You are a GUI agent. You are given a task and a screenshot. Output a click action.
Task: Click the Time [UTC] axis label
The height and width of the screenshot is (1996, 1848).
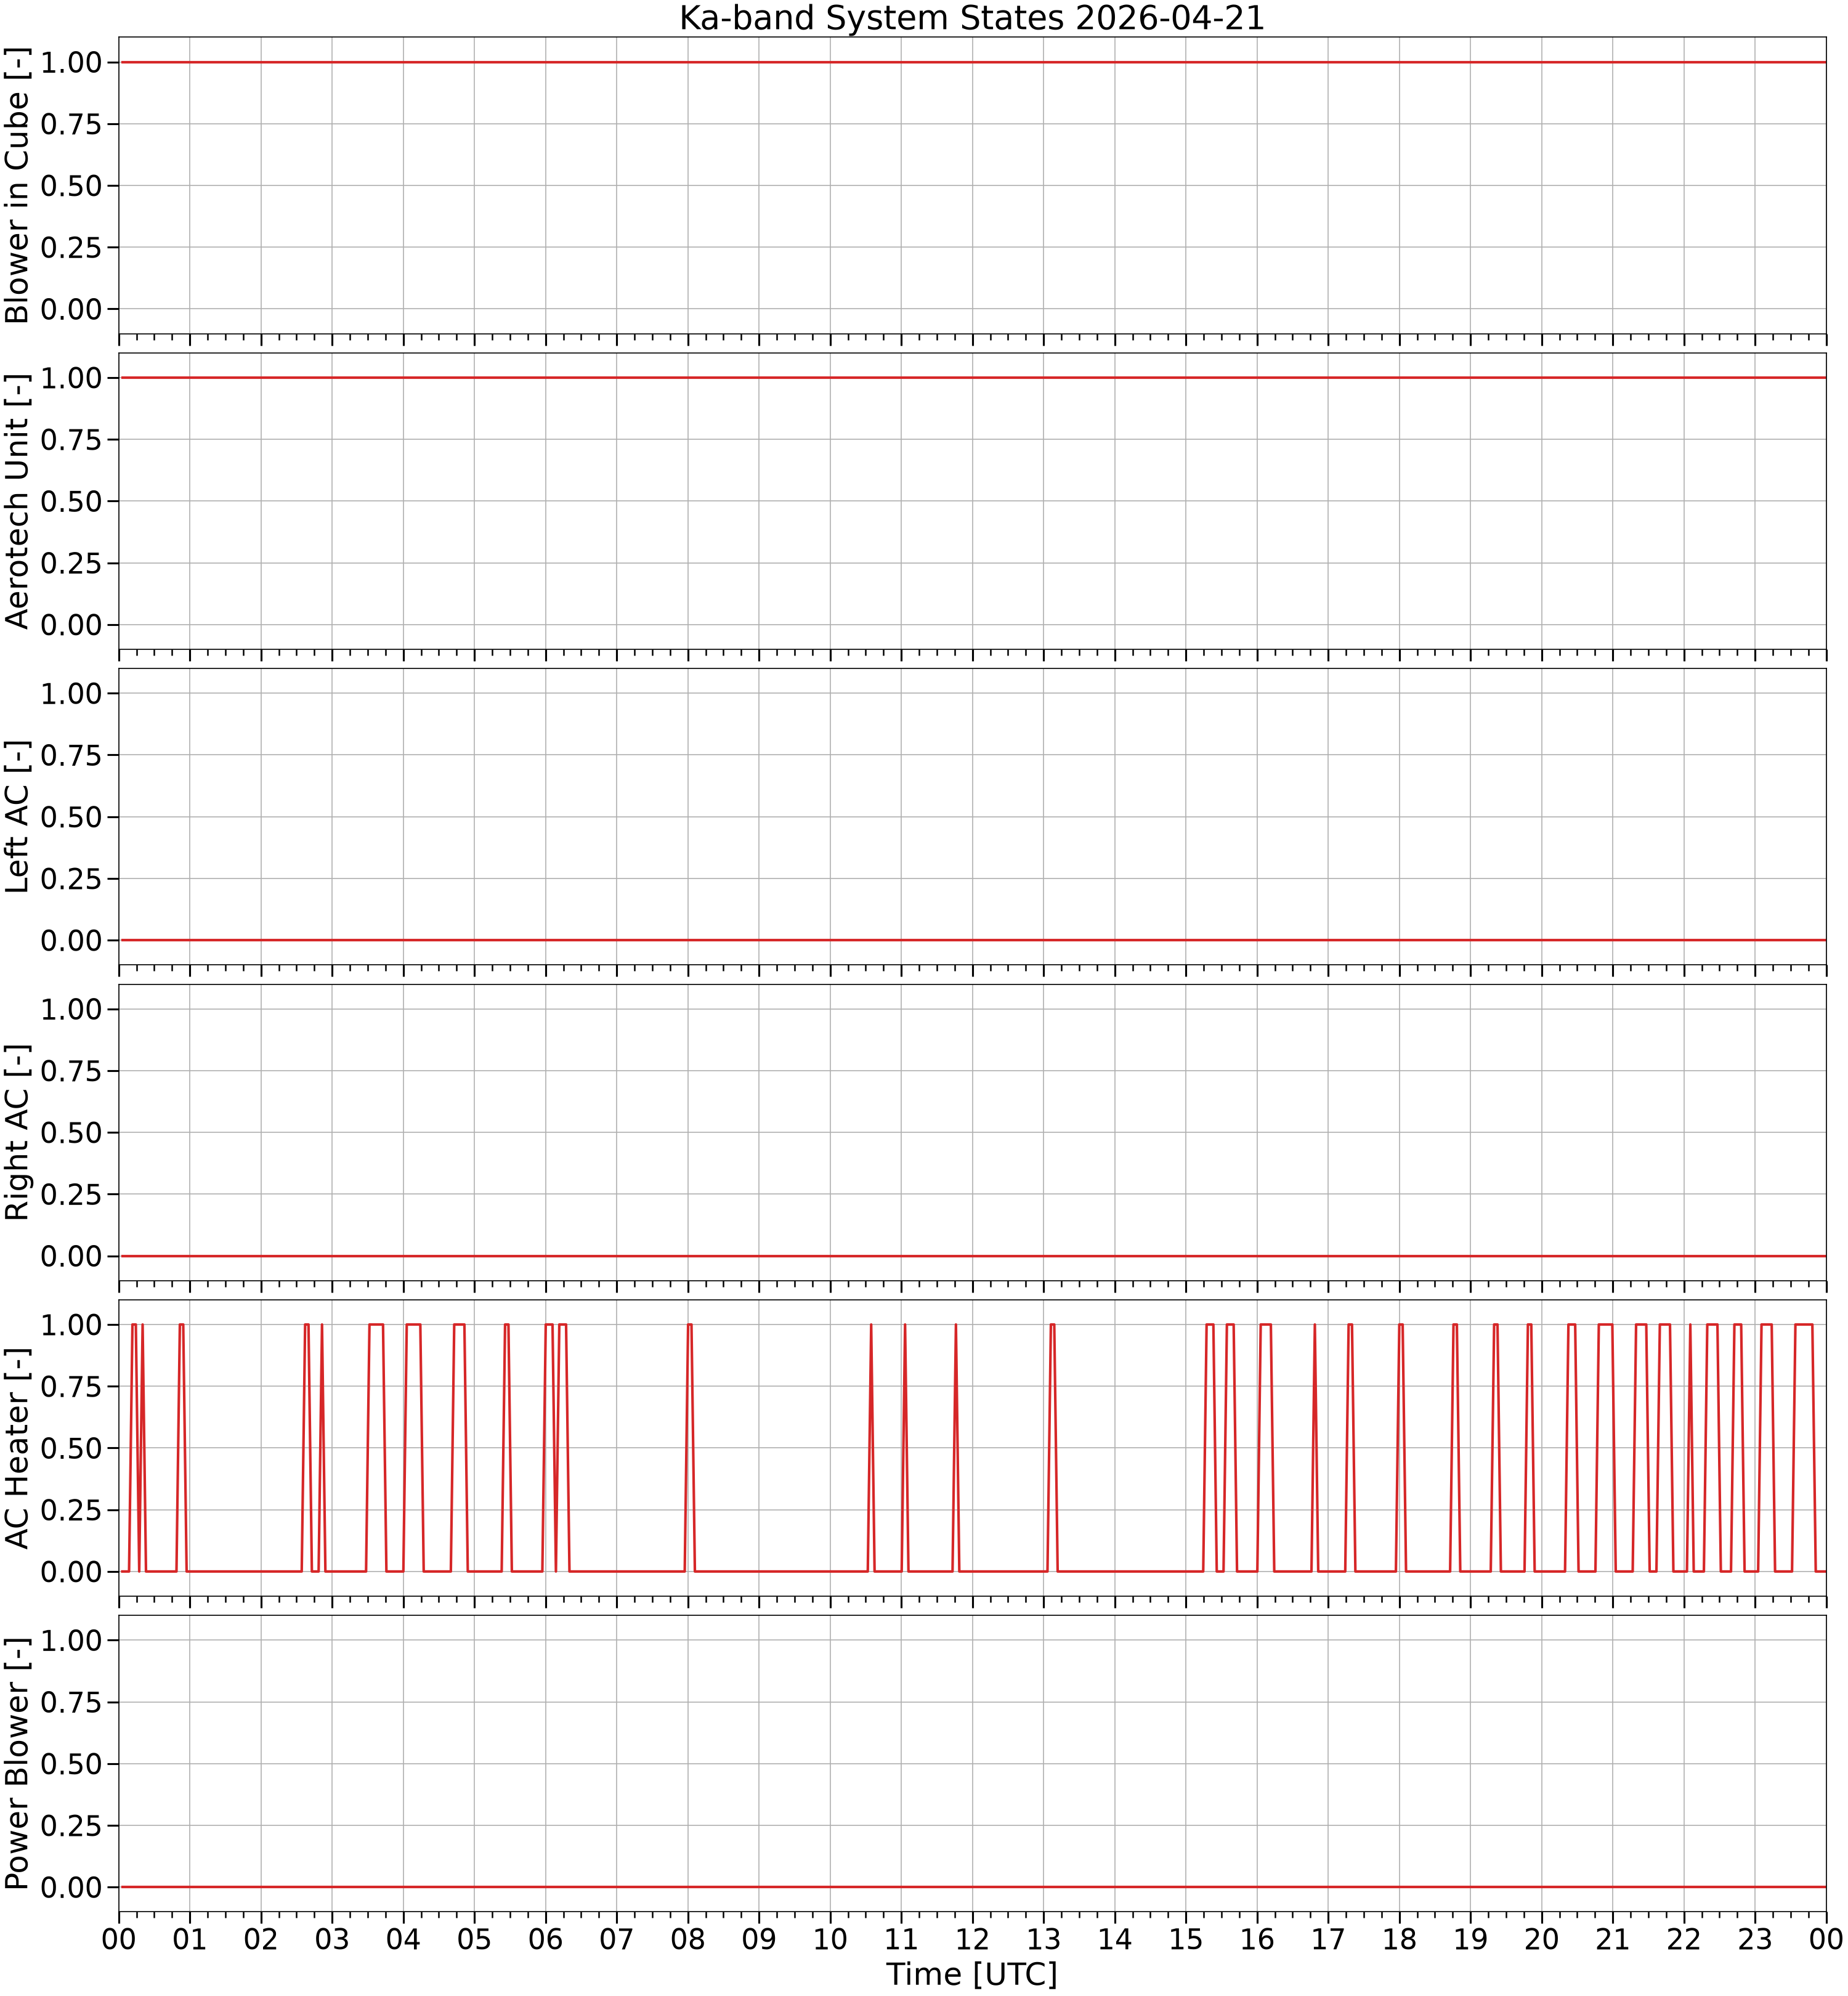[972, 1974]
